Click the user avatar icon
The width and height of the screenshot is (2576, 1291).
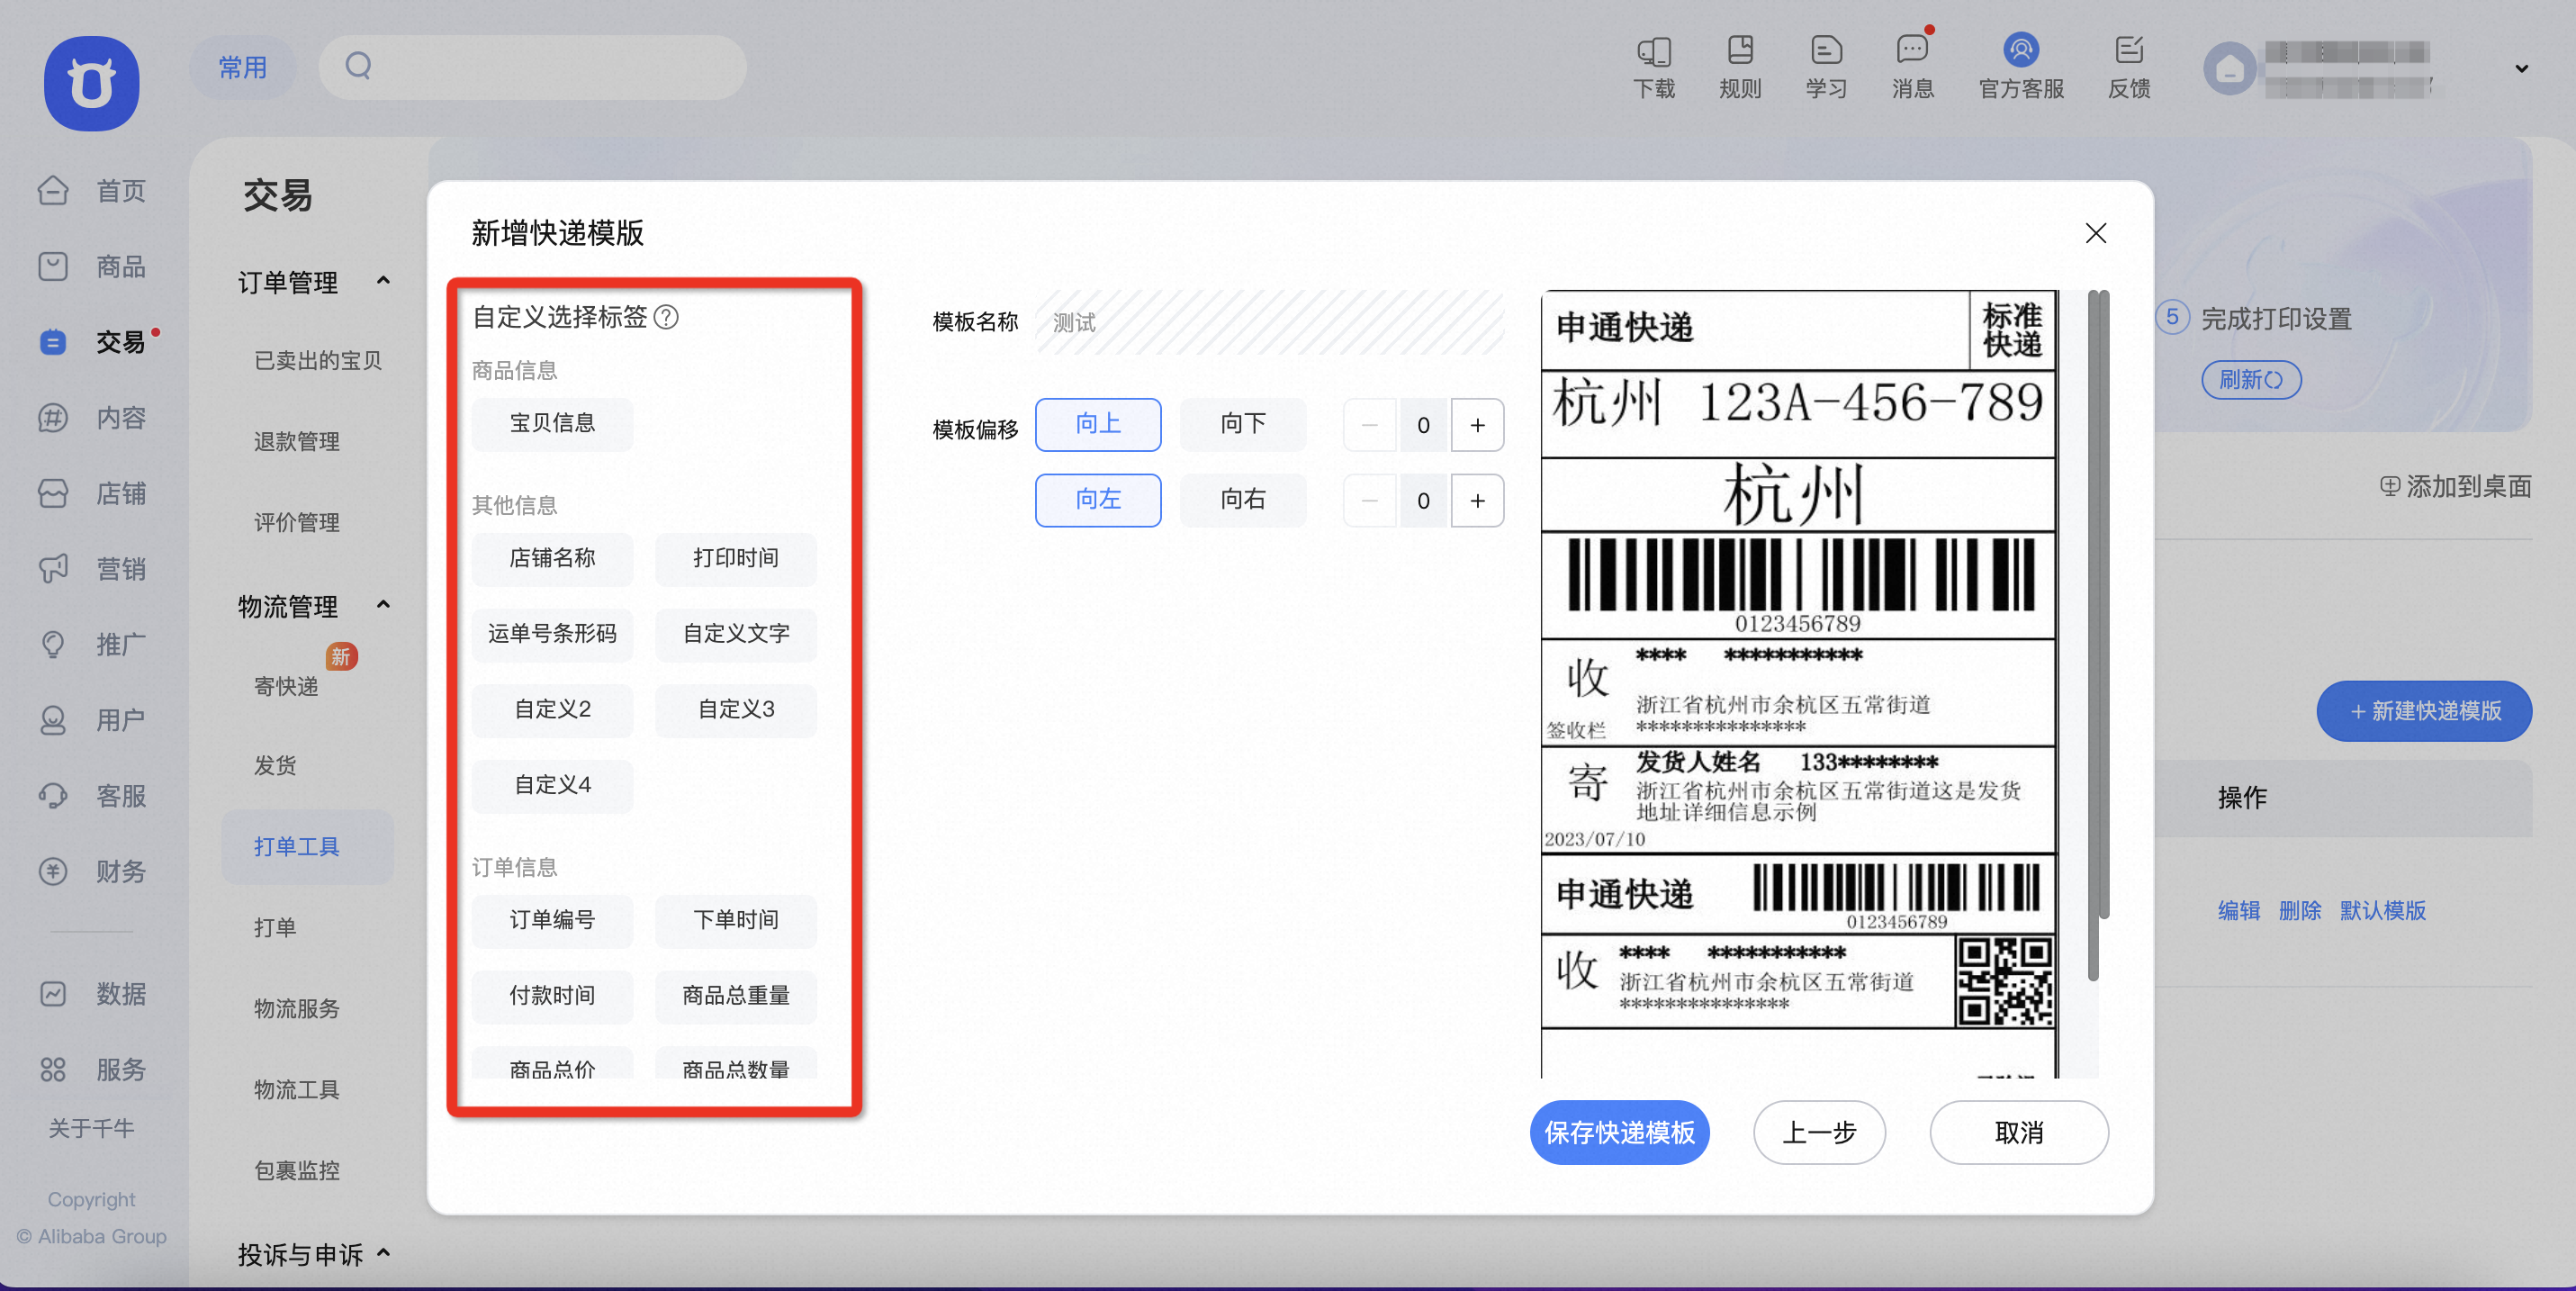[x=2229, y=69]
